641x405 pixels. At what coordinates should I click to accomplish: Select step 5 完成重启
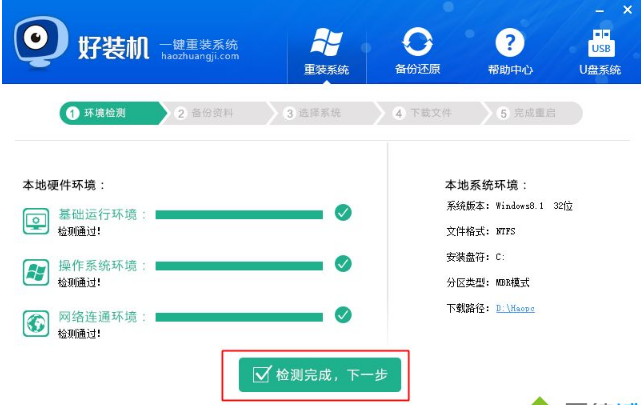[x=533, y=113]
